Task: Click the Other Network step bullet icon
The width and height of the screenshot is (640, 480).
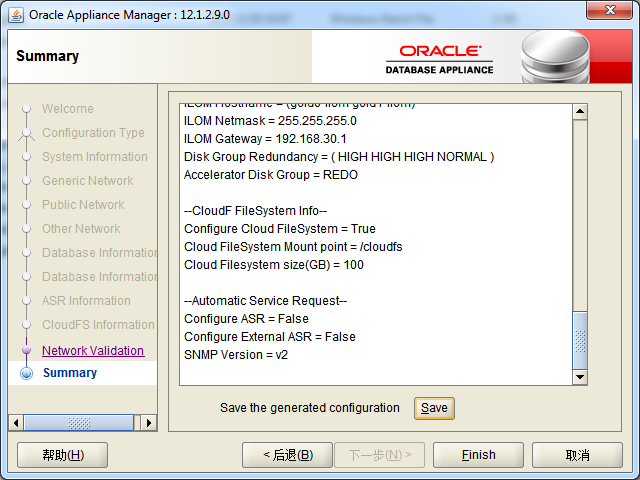Action: [x=27, y=229]
